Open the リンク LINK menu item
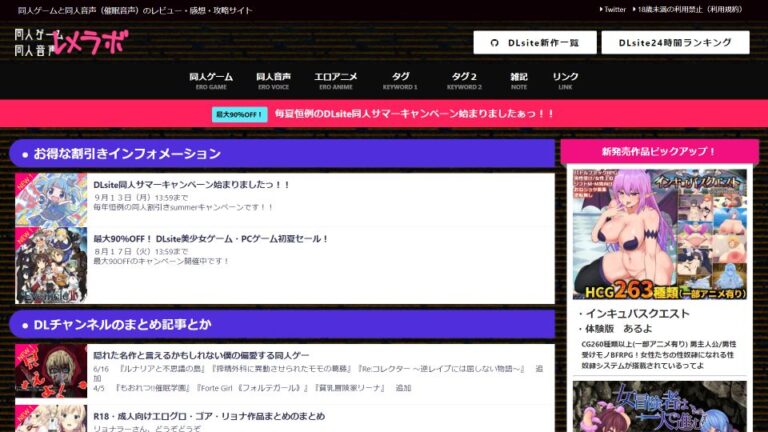This screenshot has width=768, height=432. (565, 80)
